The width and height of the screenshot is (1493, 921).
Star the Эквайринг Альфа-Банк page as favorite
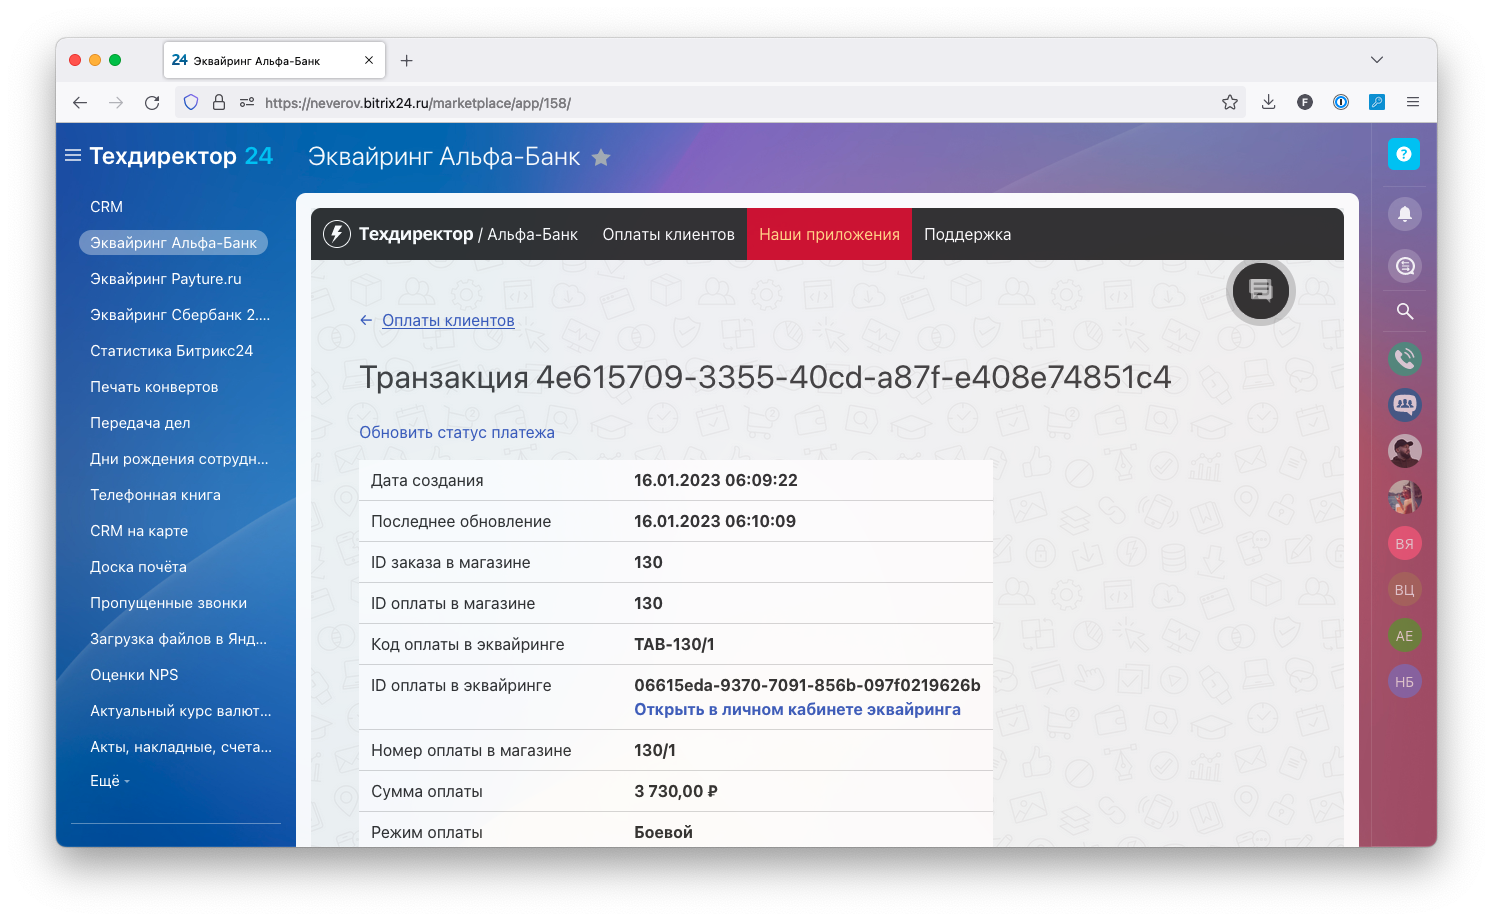click(601, 158)
